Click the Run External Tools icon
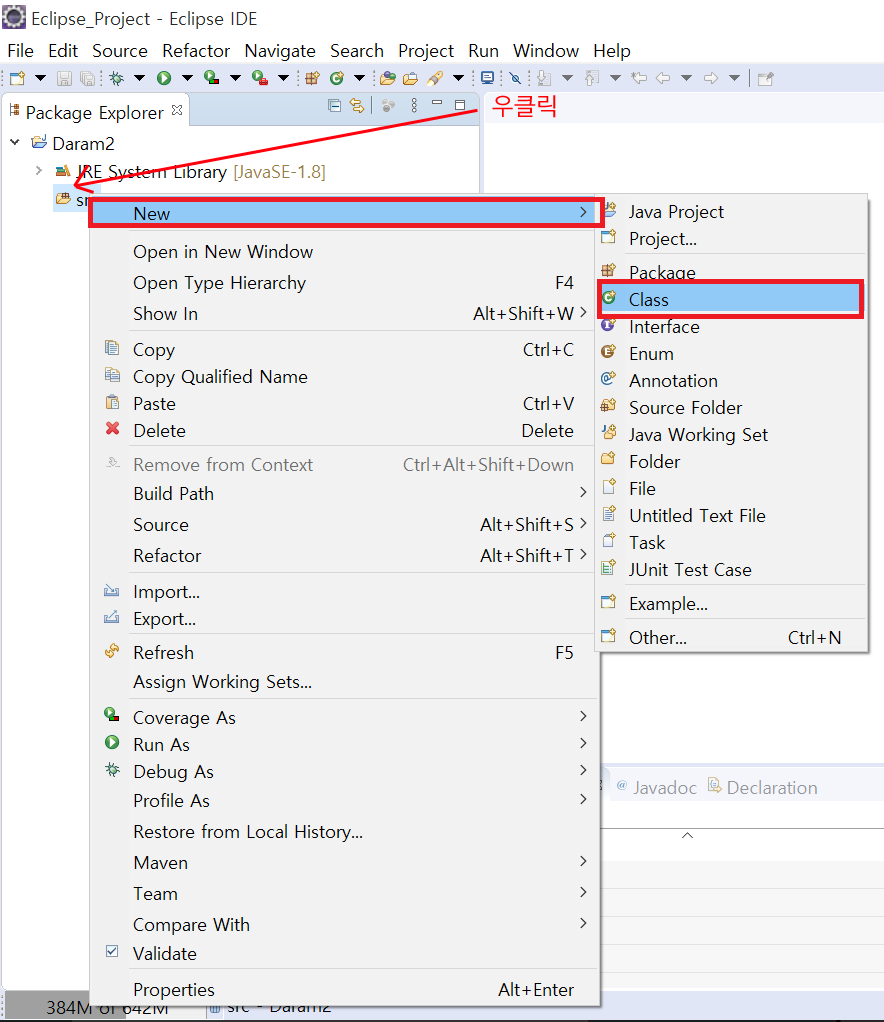Viewport: 884px width, 1022px height. pyautogui.click(x=259, y=78)
